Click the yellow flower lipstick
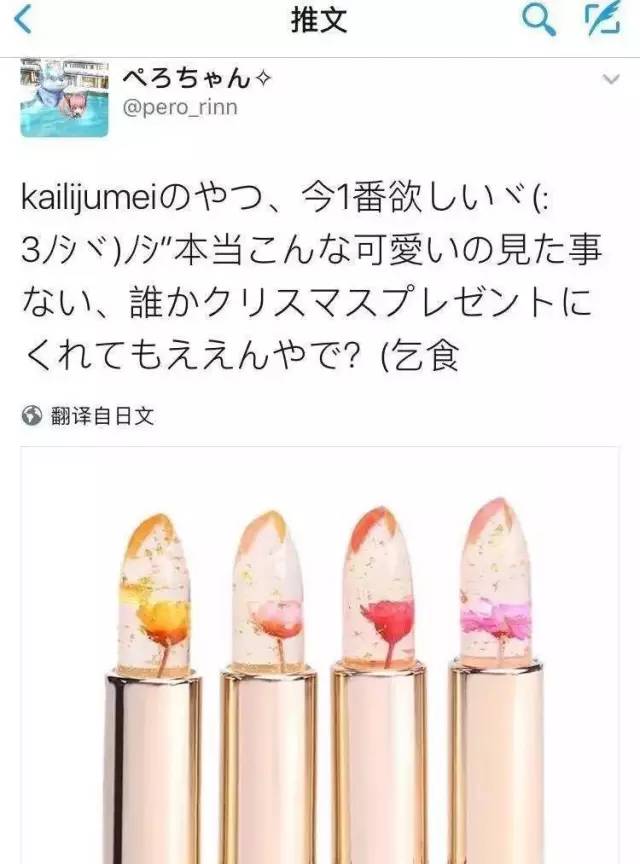640x864 pixels. [153, 689]
